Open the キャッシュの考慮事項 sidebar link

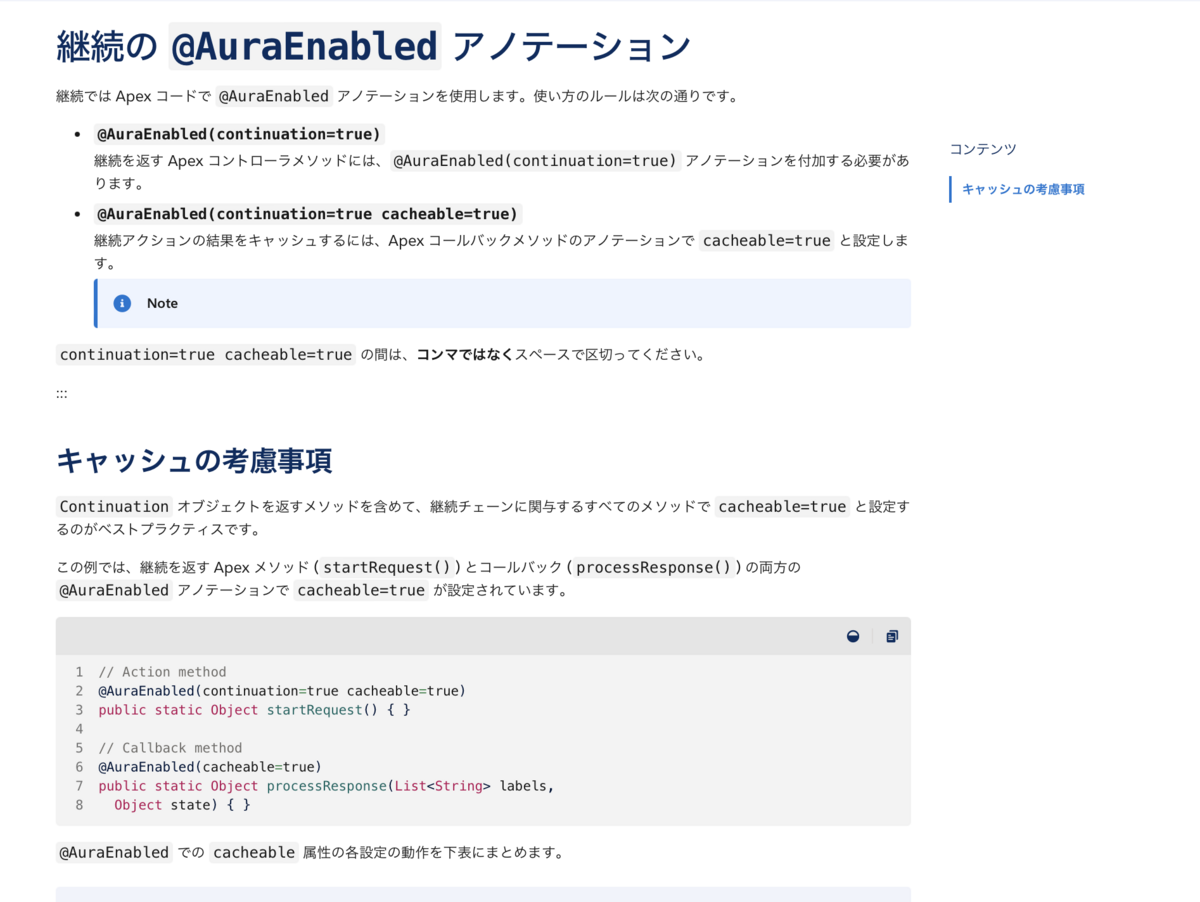coord(1023,188)
